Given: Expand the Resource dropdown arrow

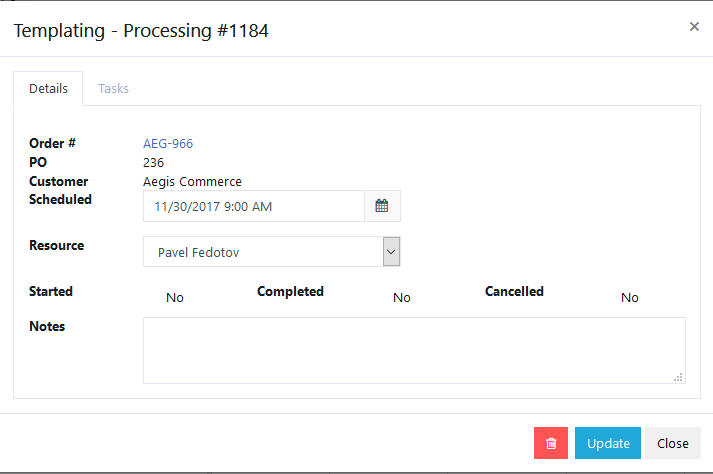Looking at the screenshot, I should pos(391,252).
